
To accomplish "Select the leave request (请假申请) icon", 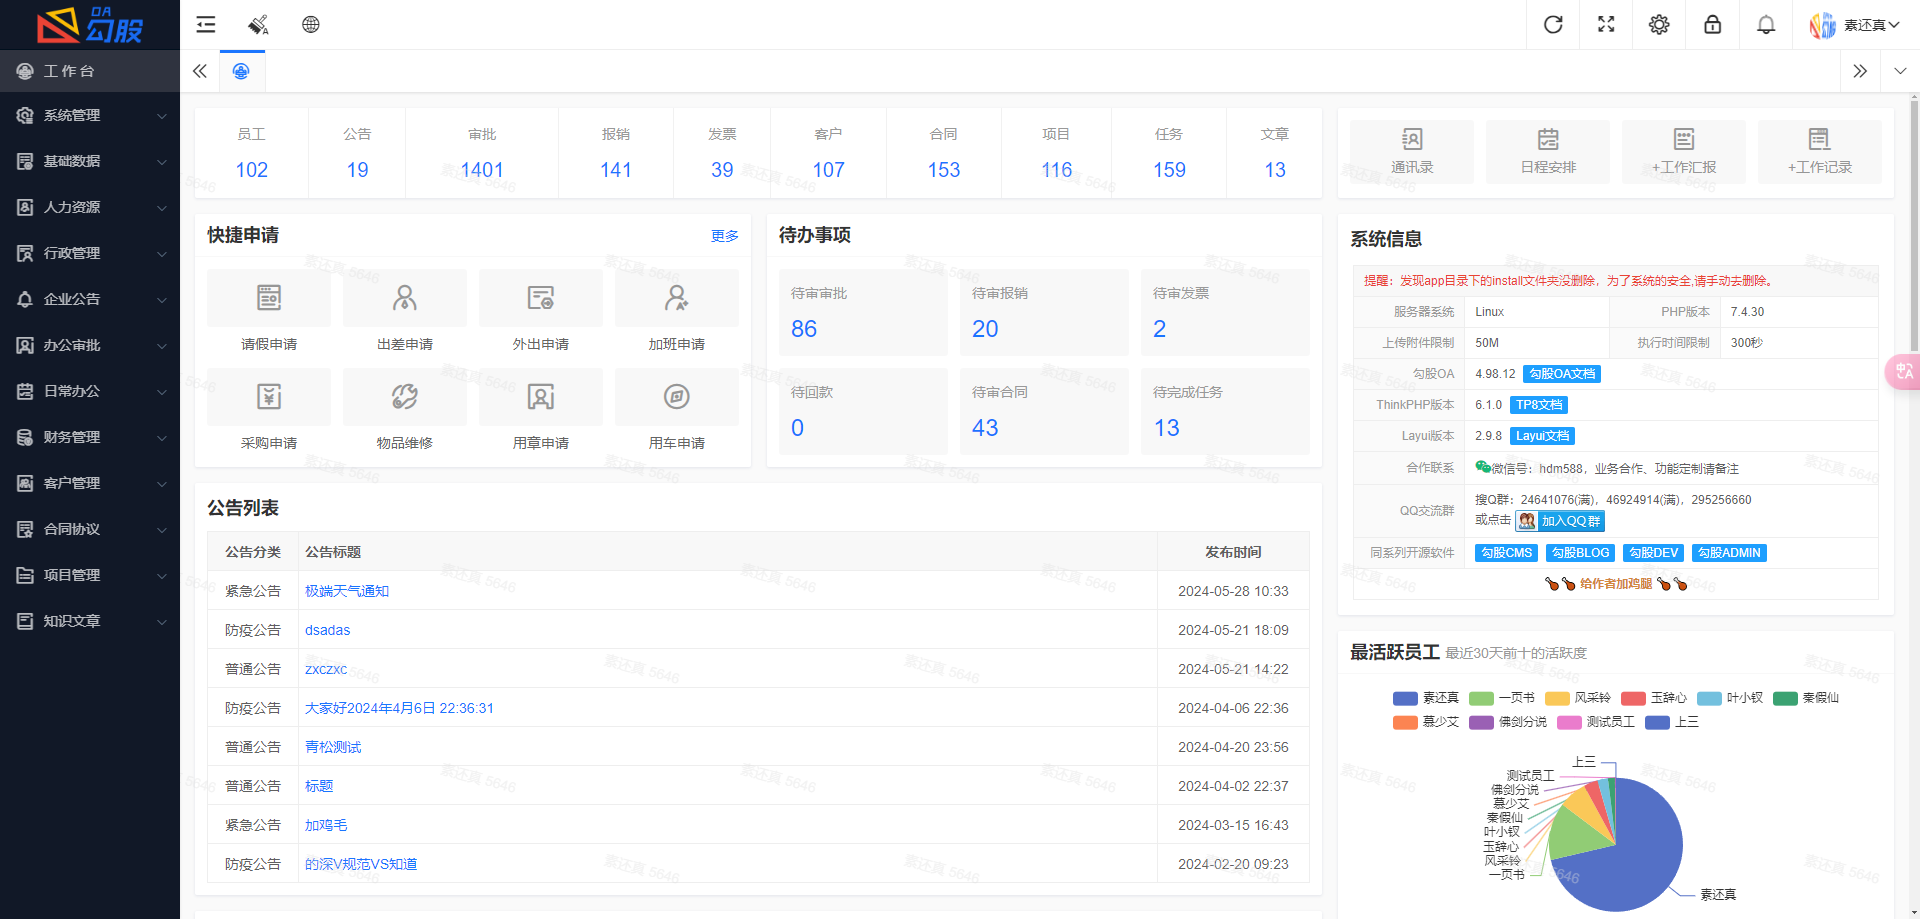I will [x=268, y=297].
